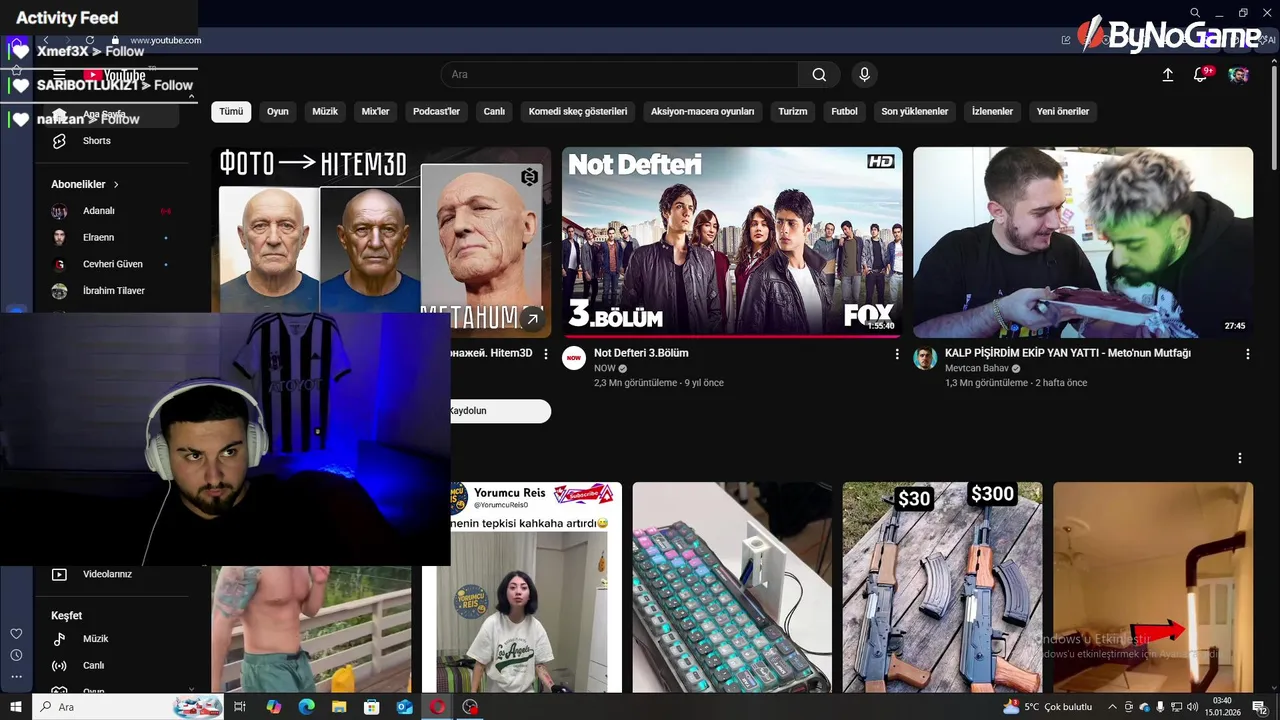
Task: Select the Son yüklenenler chip
Action: 914,112
